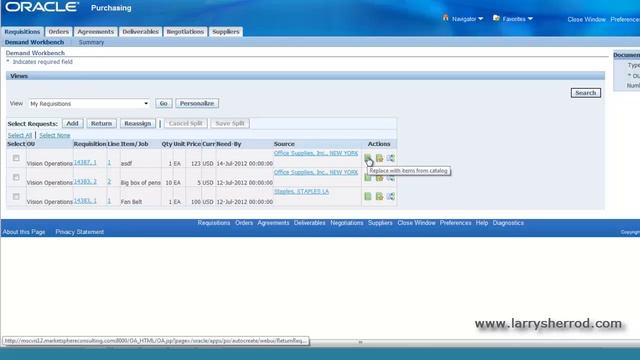Click the Add button
The width and height of the screenshot is (640, 360).
pos(72,123)
